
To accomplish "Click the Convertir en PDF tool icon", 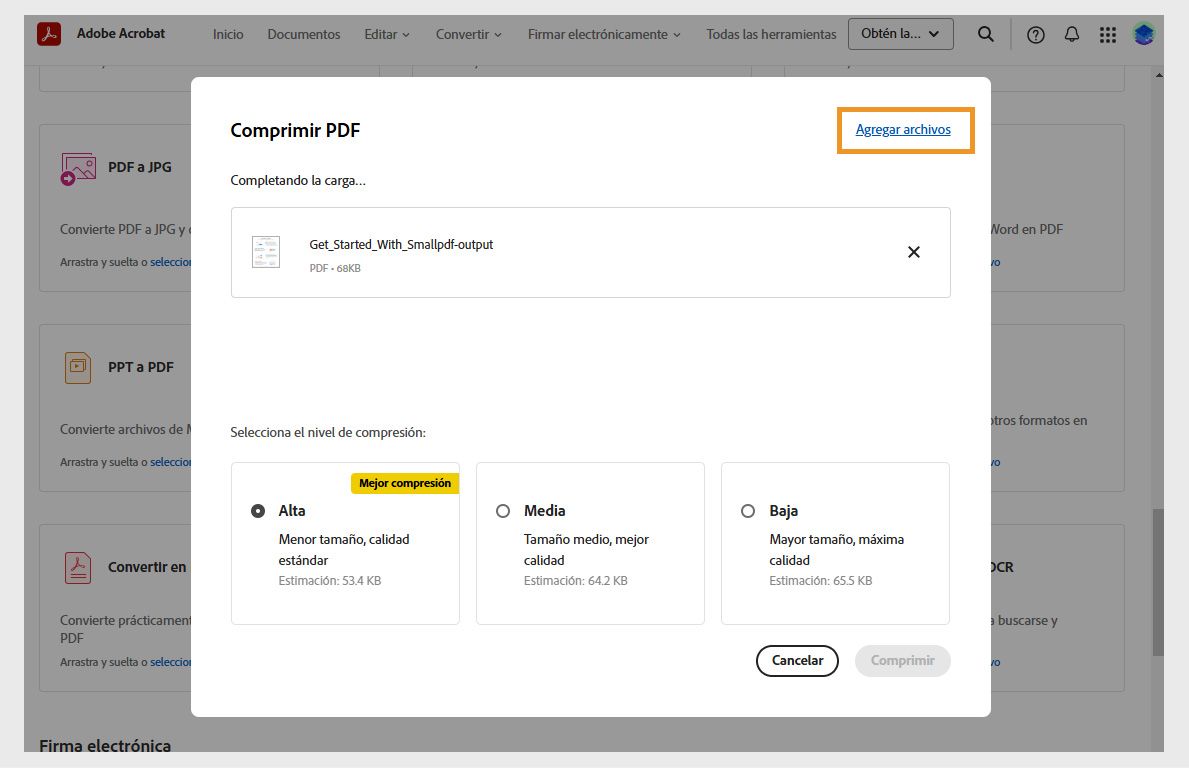I will 76,566.
